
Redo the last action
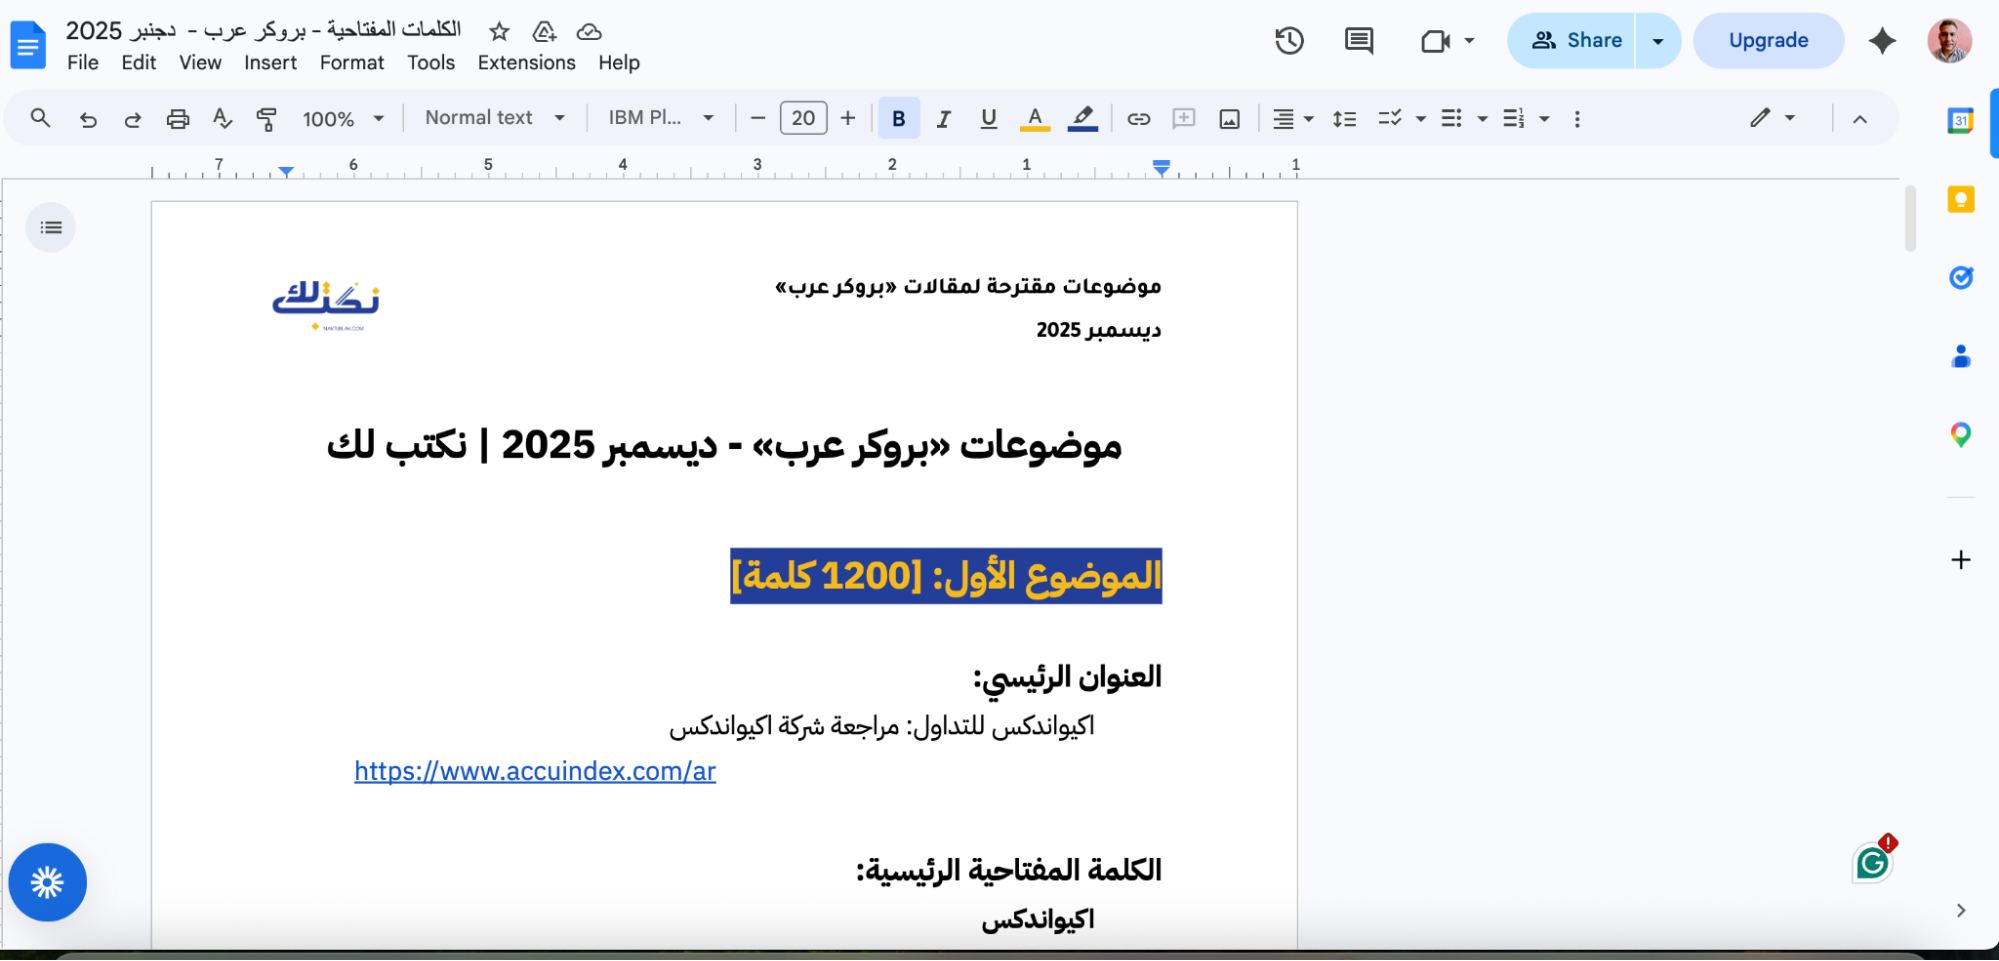[x=132, y=119]
